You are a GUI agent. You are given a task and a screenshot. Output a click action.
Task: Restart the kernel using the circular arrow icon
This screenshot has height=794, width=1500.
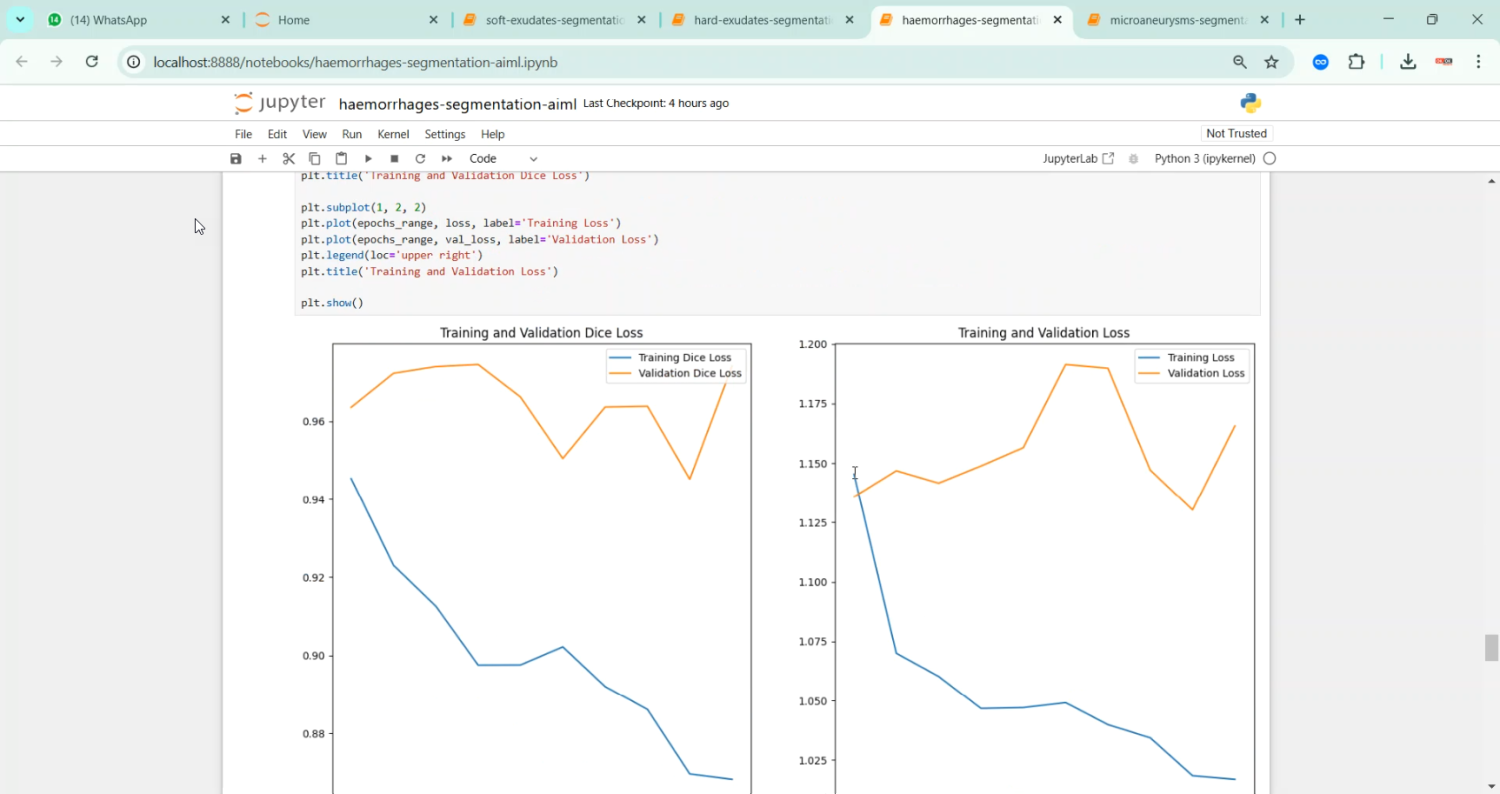[420, 159]
